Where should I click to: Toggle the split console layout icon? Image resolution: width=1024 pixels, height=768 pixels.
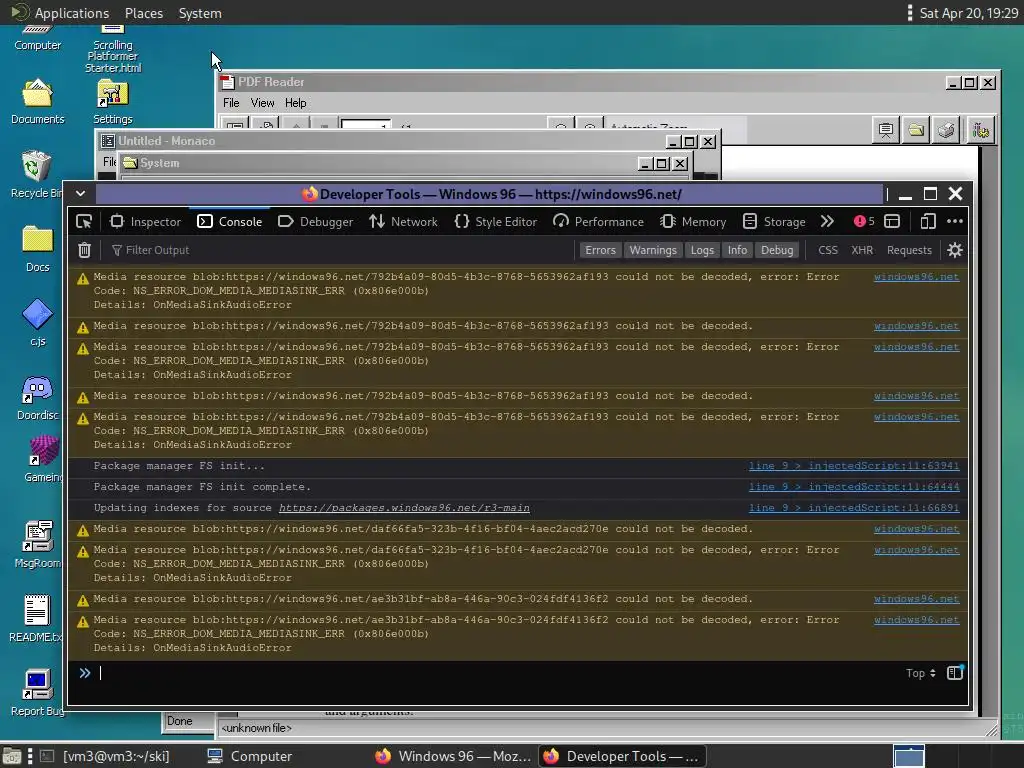[x=892, y=221]
